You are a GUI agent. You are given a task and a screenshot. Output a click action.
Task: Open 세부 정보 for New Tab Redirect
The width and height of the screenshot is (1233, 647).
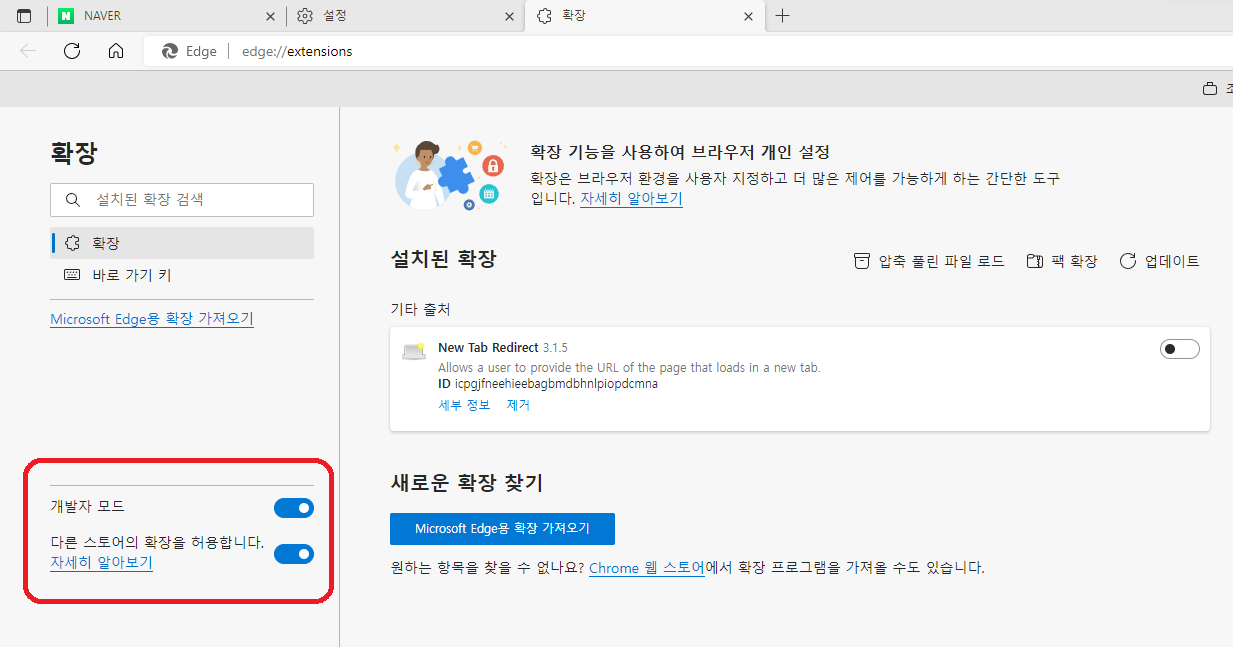tap(464, 405)
